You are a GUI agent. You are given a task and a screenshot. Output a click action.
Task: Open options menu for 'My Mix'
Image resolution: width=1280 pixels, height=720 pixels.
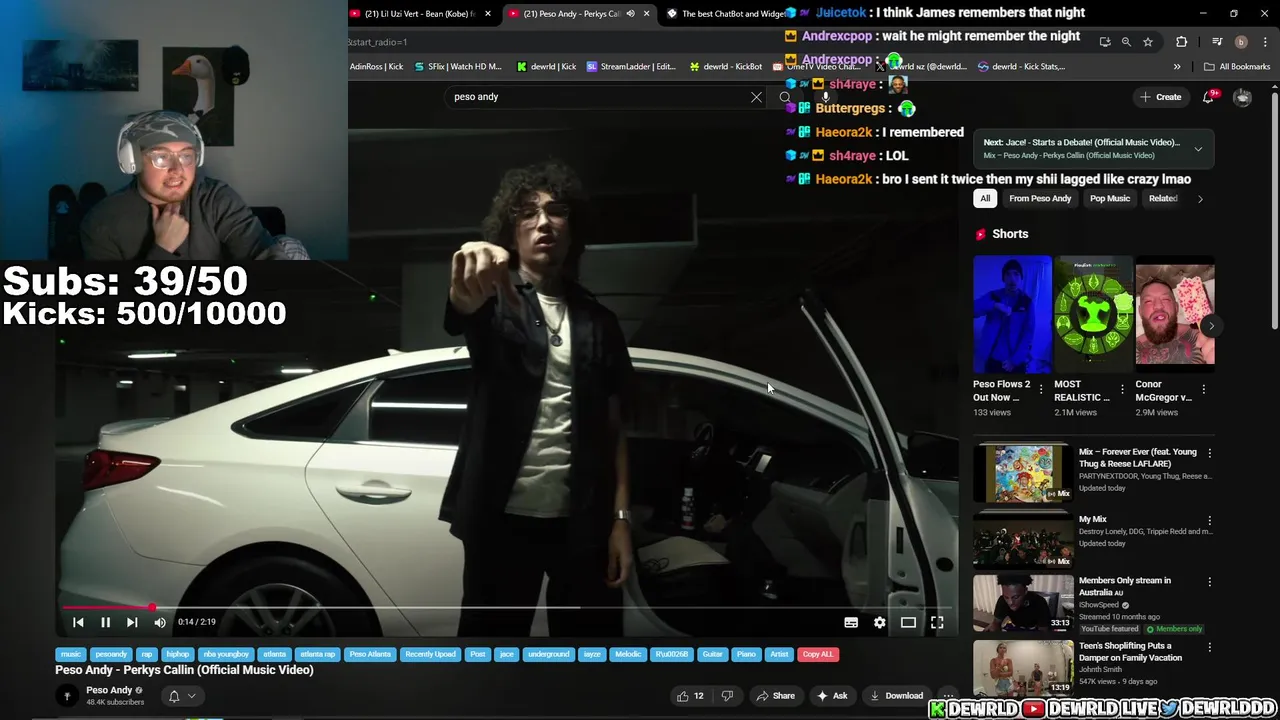(x=1209, y=521)
